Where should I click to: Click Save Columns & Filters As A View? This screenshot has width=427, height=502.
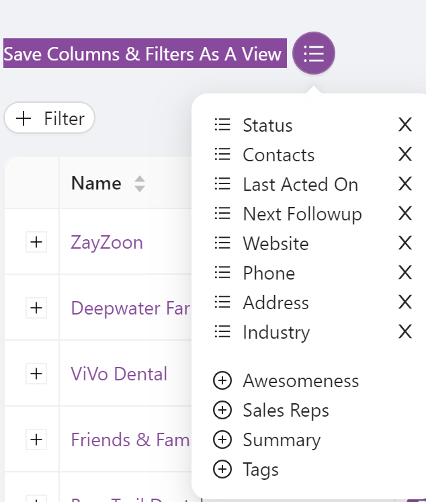pyautogui.click(x=145, y=53)
